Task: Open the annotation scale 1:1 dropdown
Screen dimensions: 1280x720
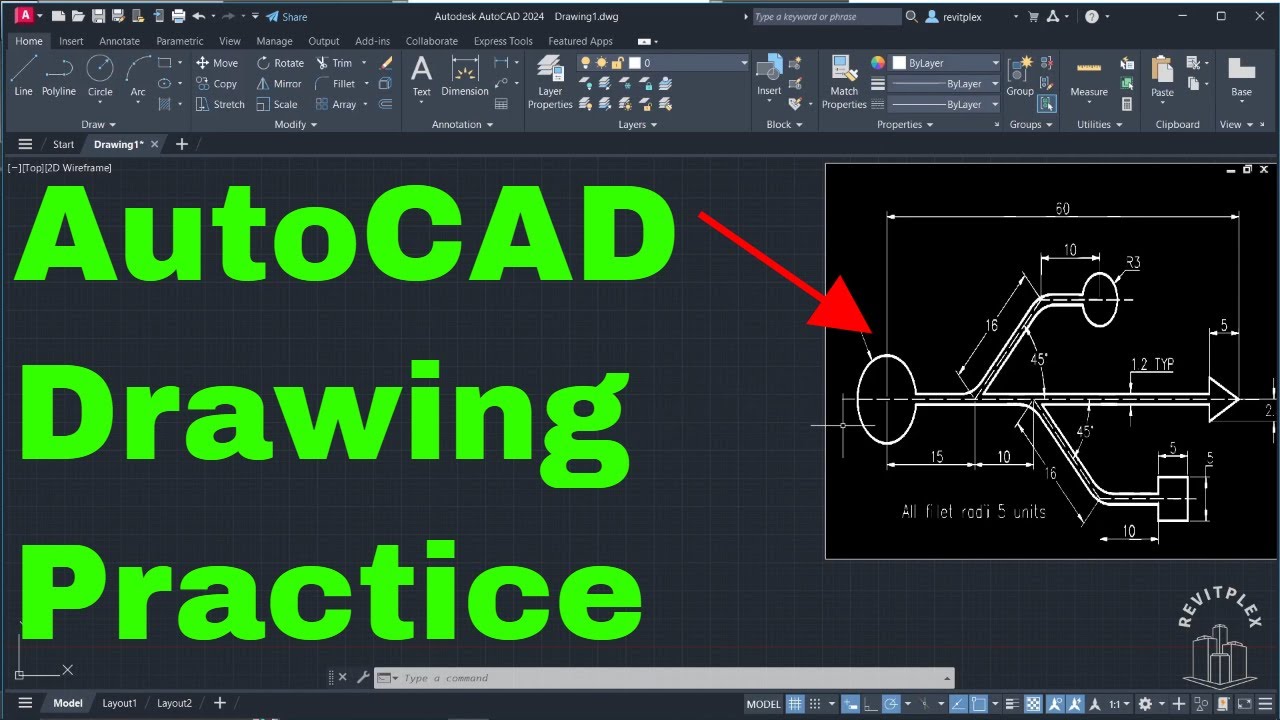Action: [x=1122, y=704]
